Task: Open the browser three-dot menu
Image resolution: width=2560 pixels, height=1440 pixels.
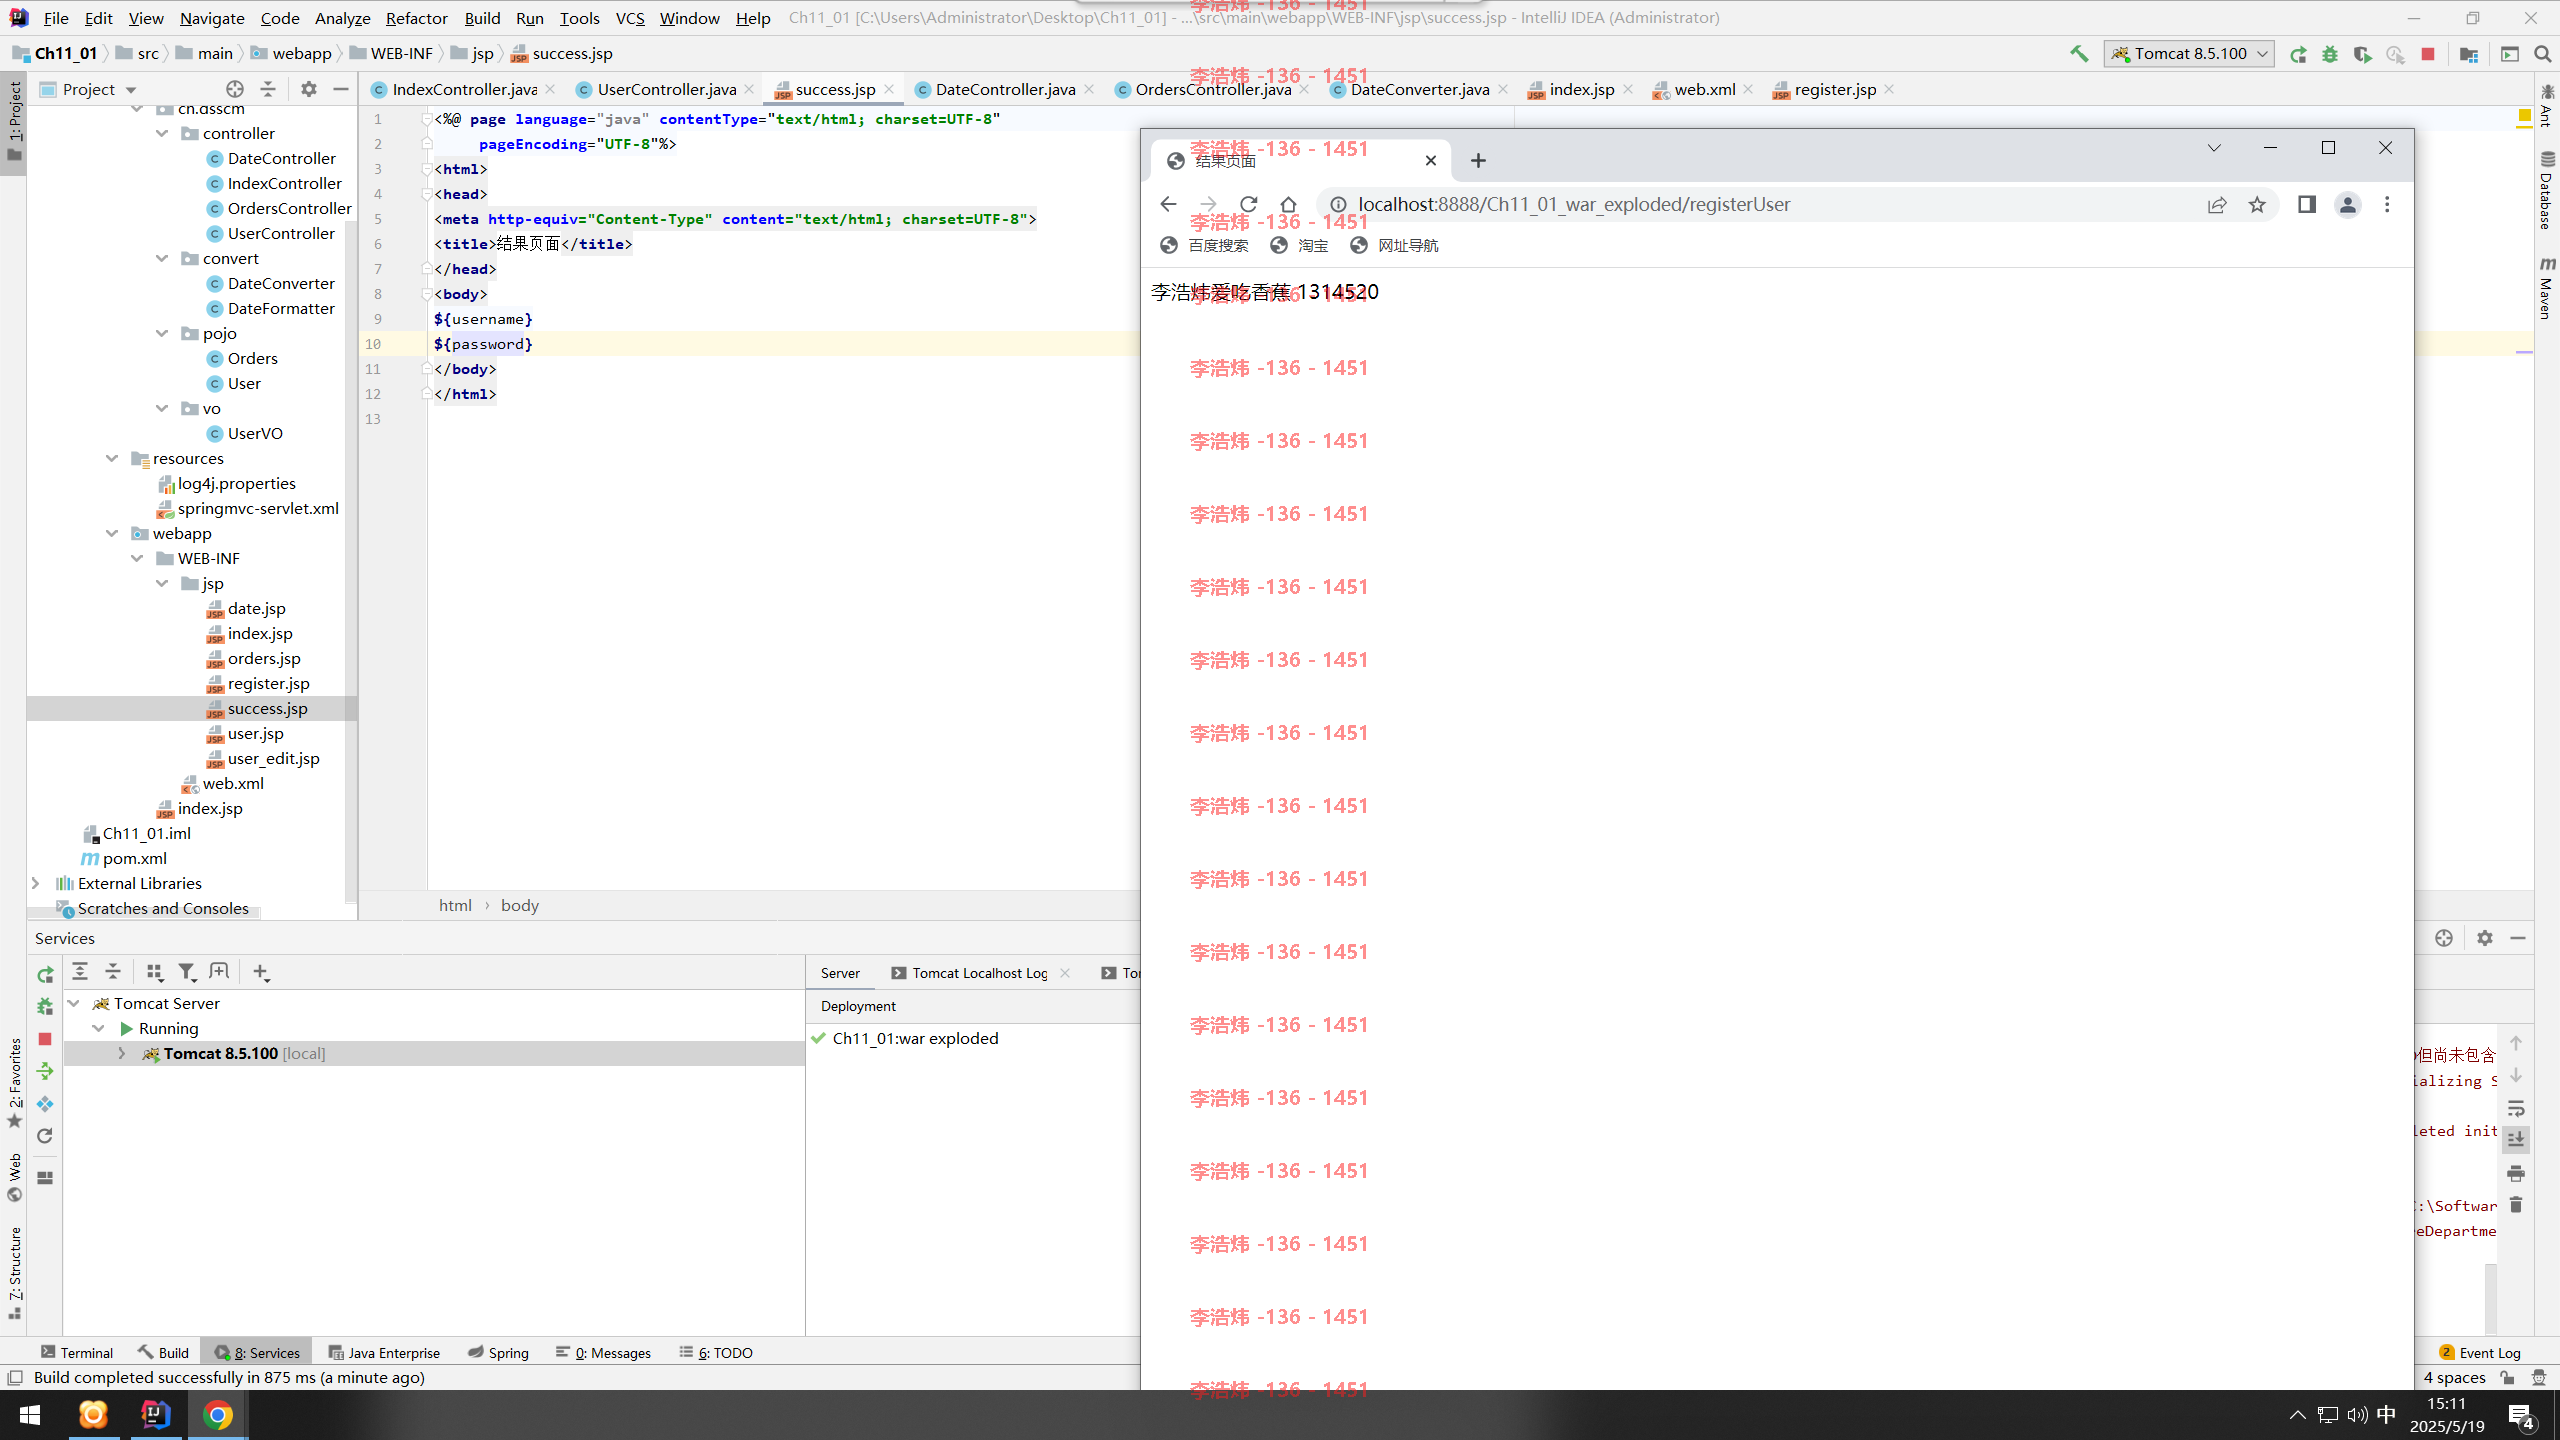Action: point(2387,204)
